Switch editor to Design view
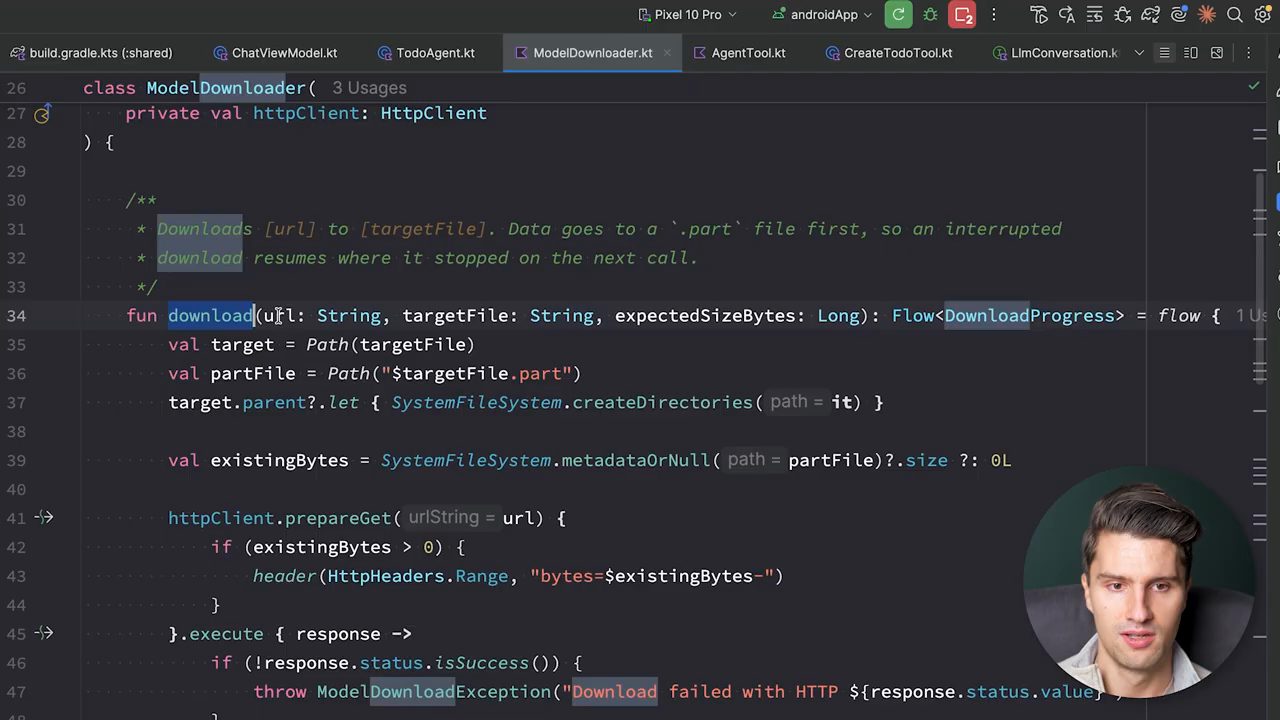Viewport: 1280px width, 720px height. click(1217, 53)
